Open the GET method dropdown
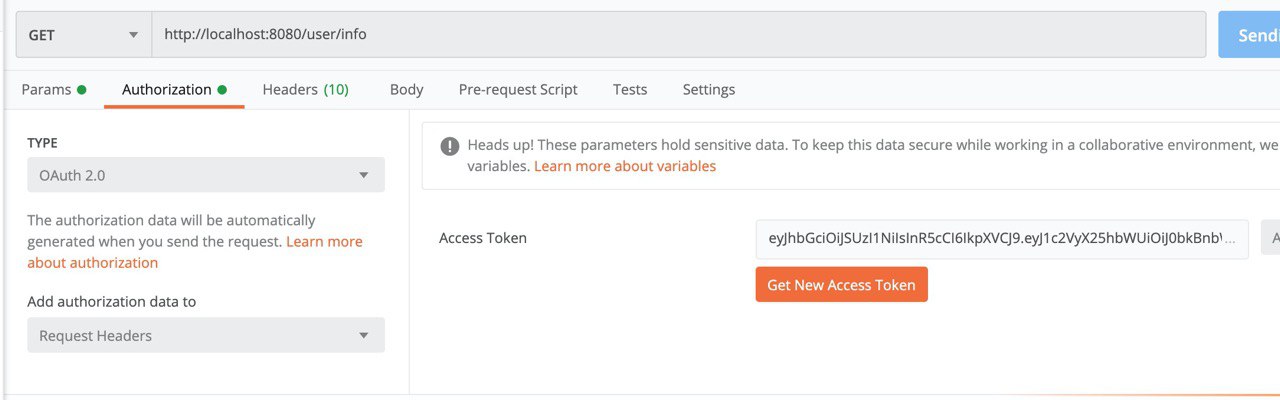This screenshot has height=400, width=1280. tap(83, 35)
